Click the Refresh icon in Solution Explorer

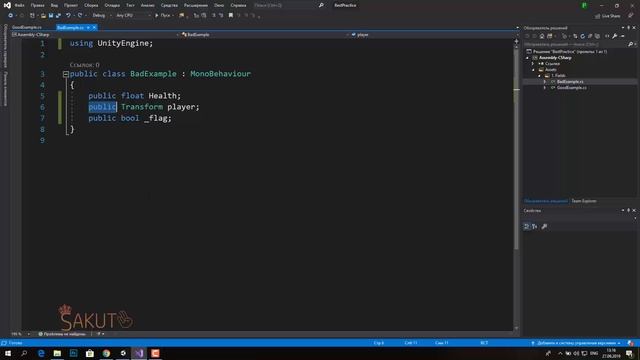(582, 36)
